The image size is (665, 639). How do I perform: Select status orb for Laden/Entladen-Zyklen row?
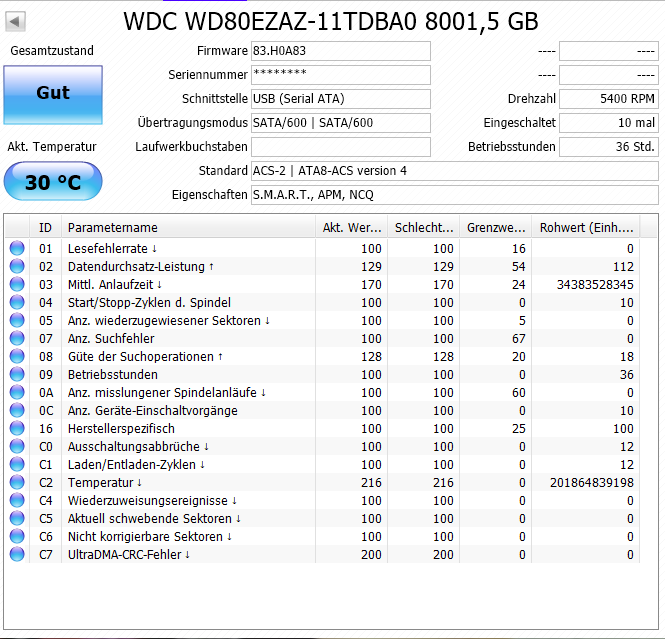(x=17, y=464)
